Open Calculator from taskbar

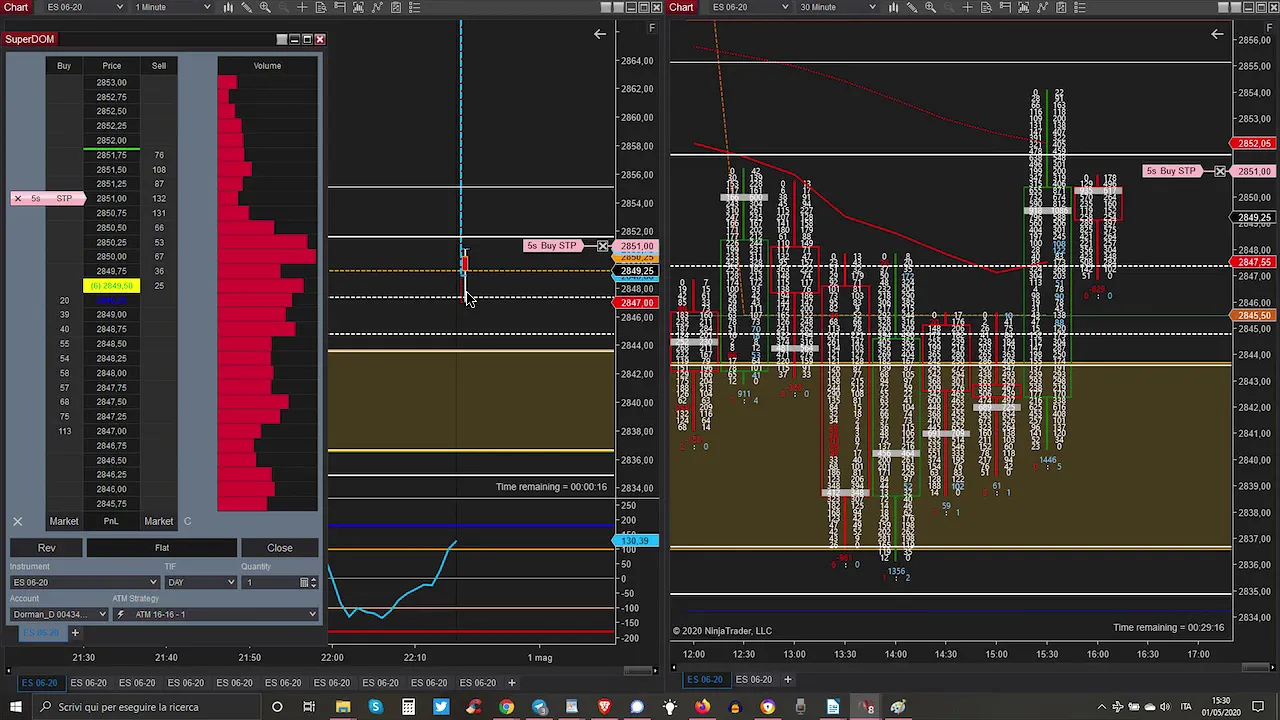408,707
